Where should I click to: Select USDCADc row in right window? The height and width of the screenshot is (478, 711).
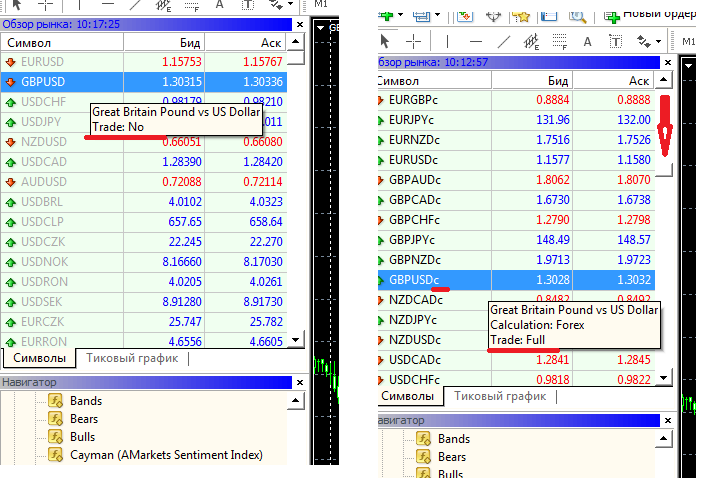coord(516,360)
